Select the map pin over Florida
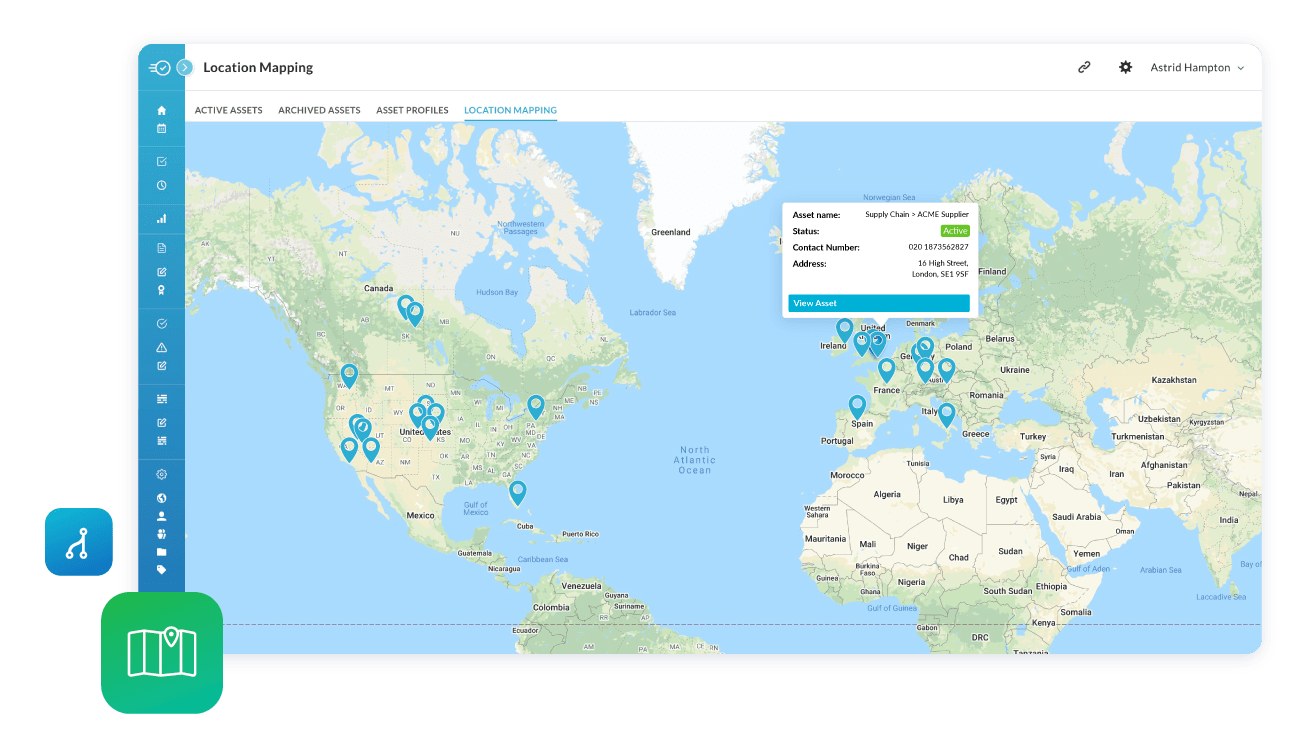1300x732 pixels. 518,491
